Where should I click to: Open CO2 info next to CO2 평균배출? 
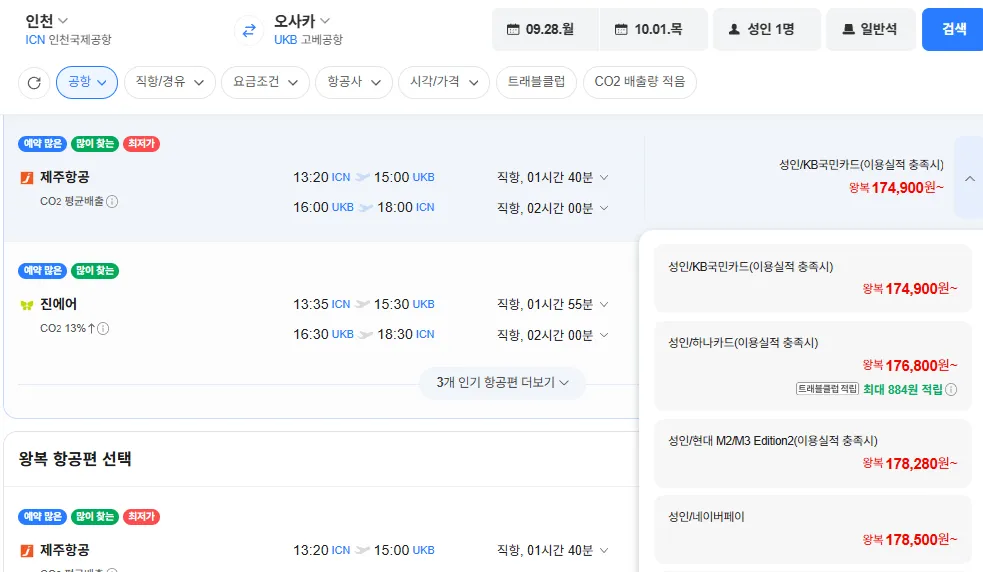pos(112,201)
